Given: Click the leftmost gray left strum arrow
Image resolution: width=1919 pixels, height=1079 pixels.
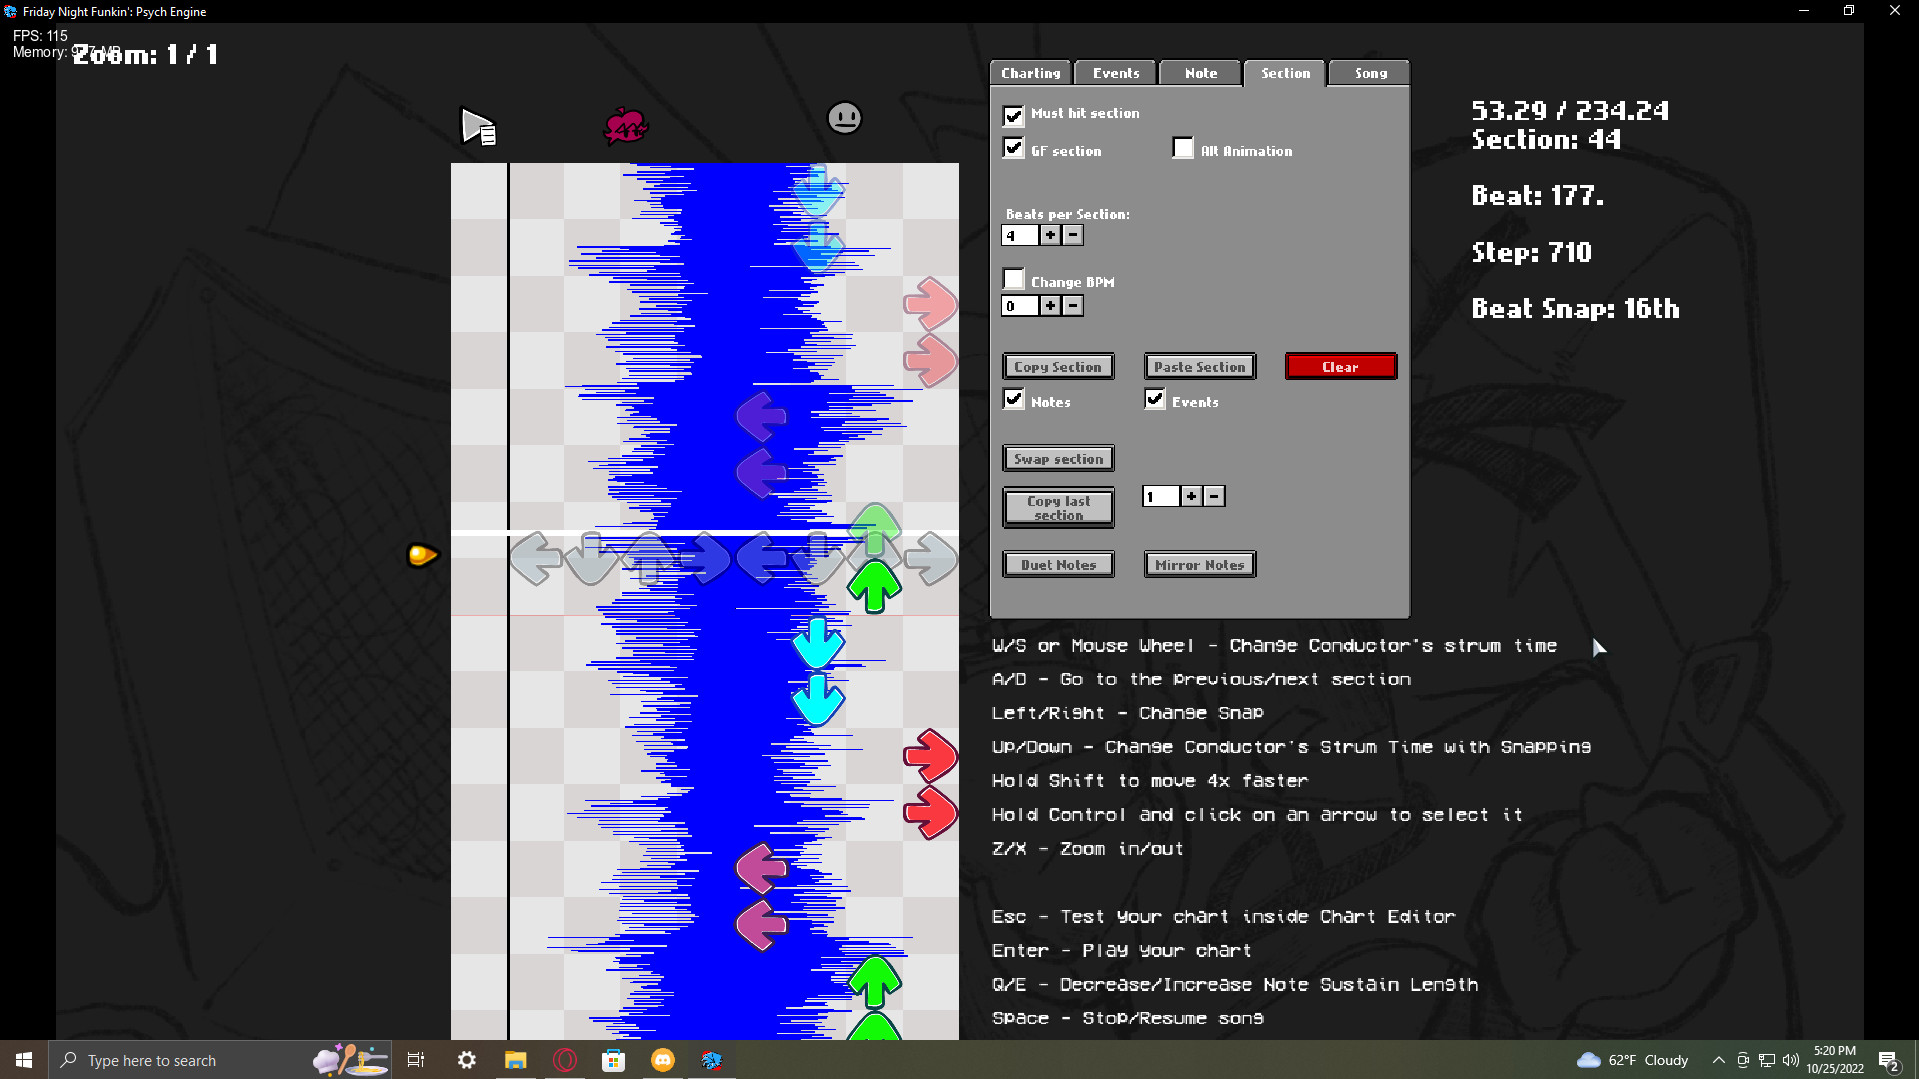Looking at the screenshot, I should (x=536, y=558).
